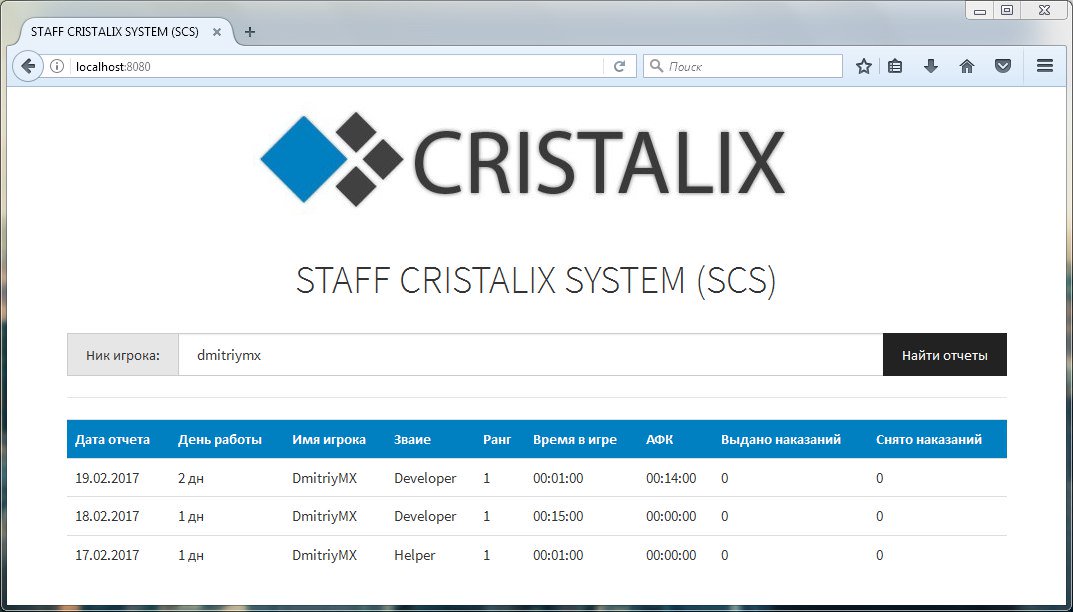Click the Ранг column header

click(x=497, y=439)
